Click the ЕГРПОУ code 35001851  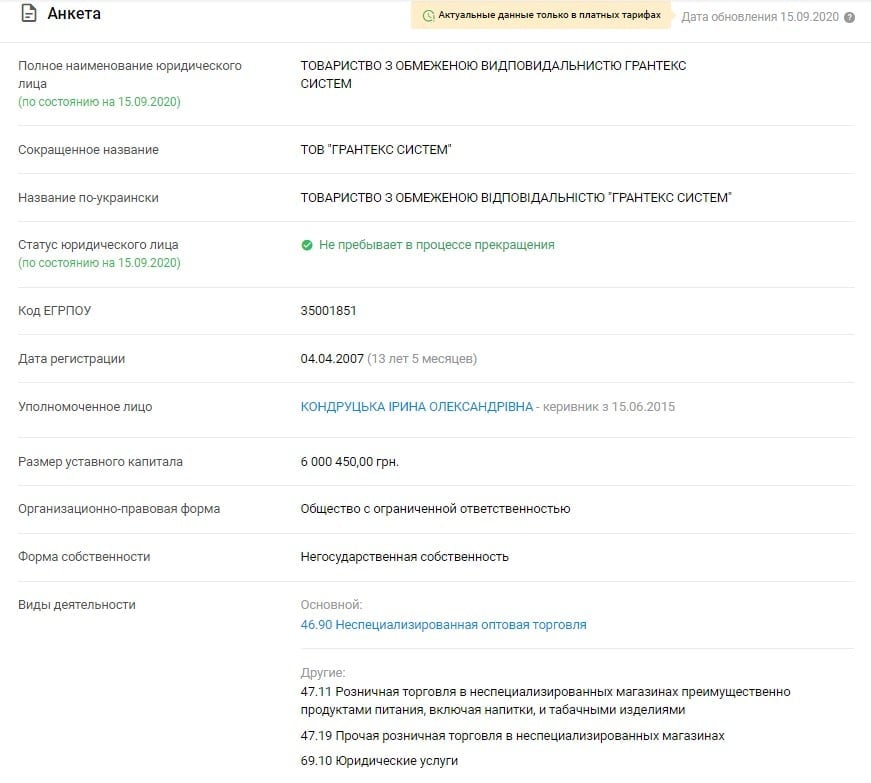(328, 311)
